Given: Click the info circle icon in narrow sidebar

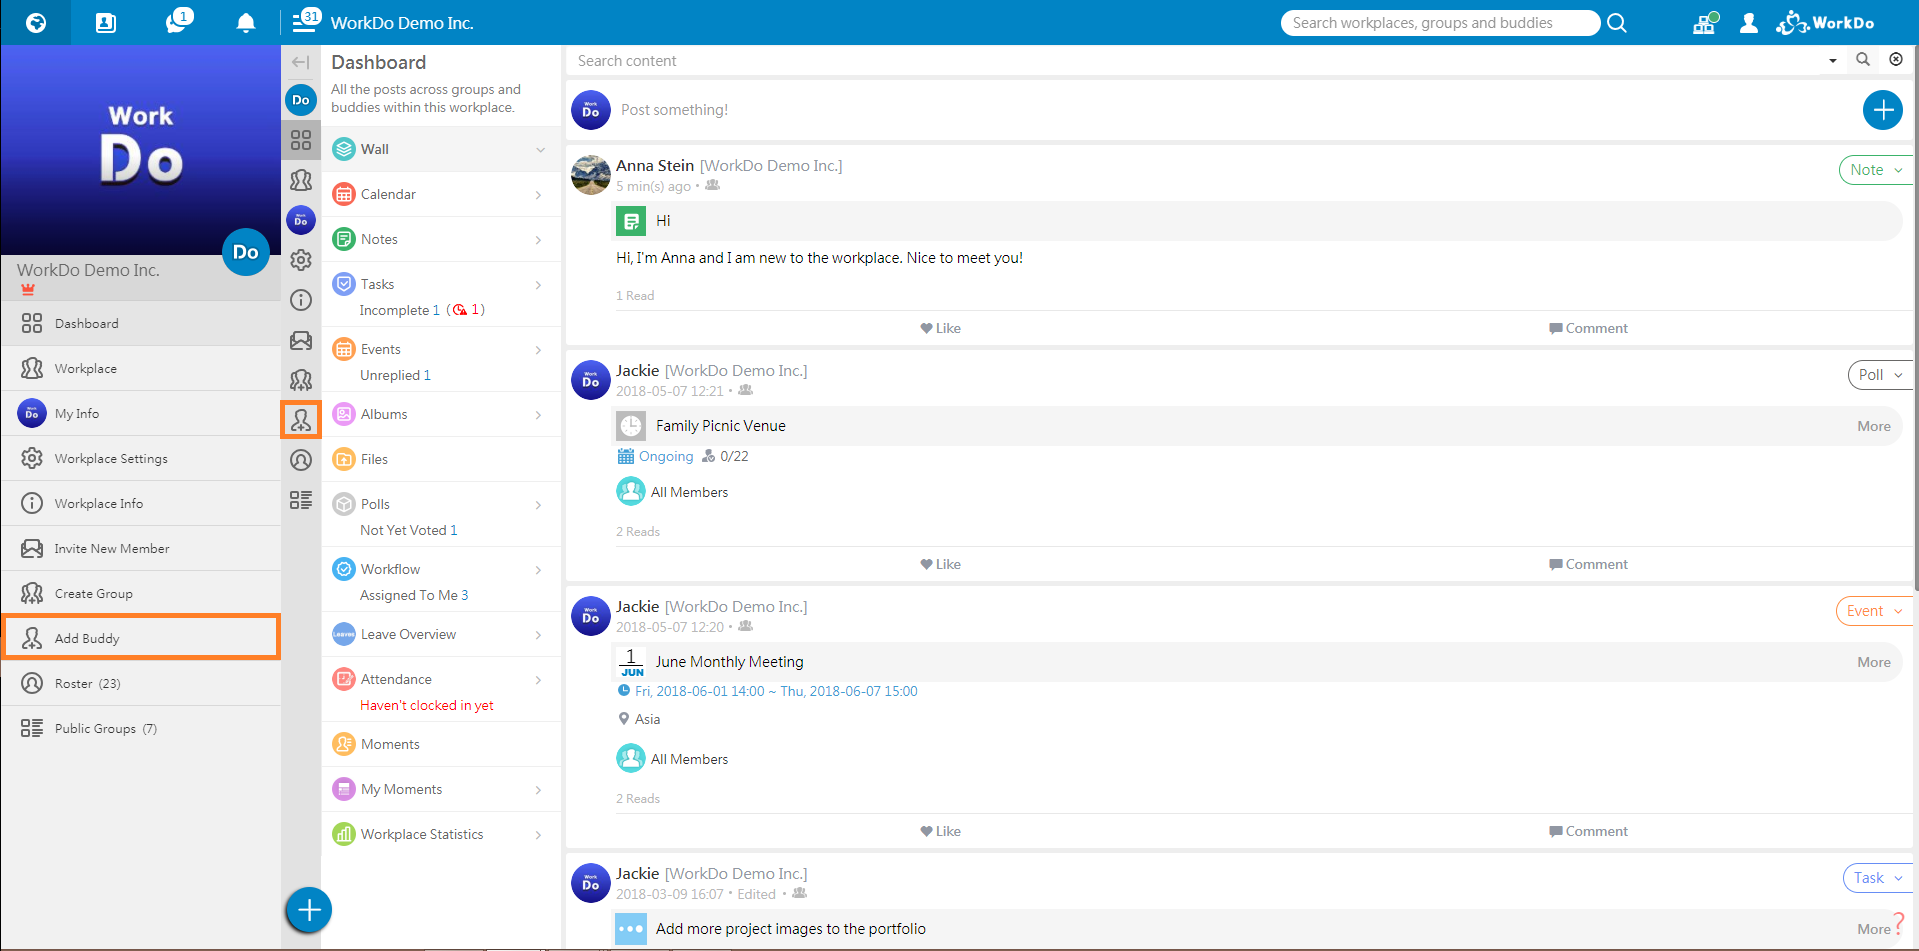Looking at the screenshot, I should tap(301, 300).
